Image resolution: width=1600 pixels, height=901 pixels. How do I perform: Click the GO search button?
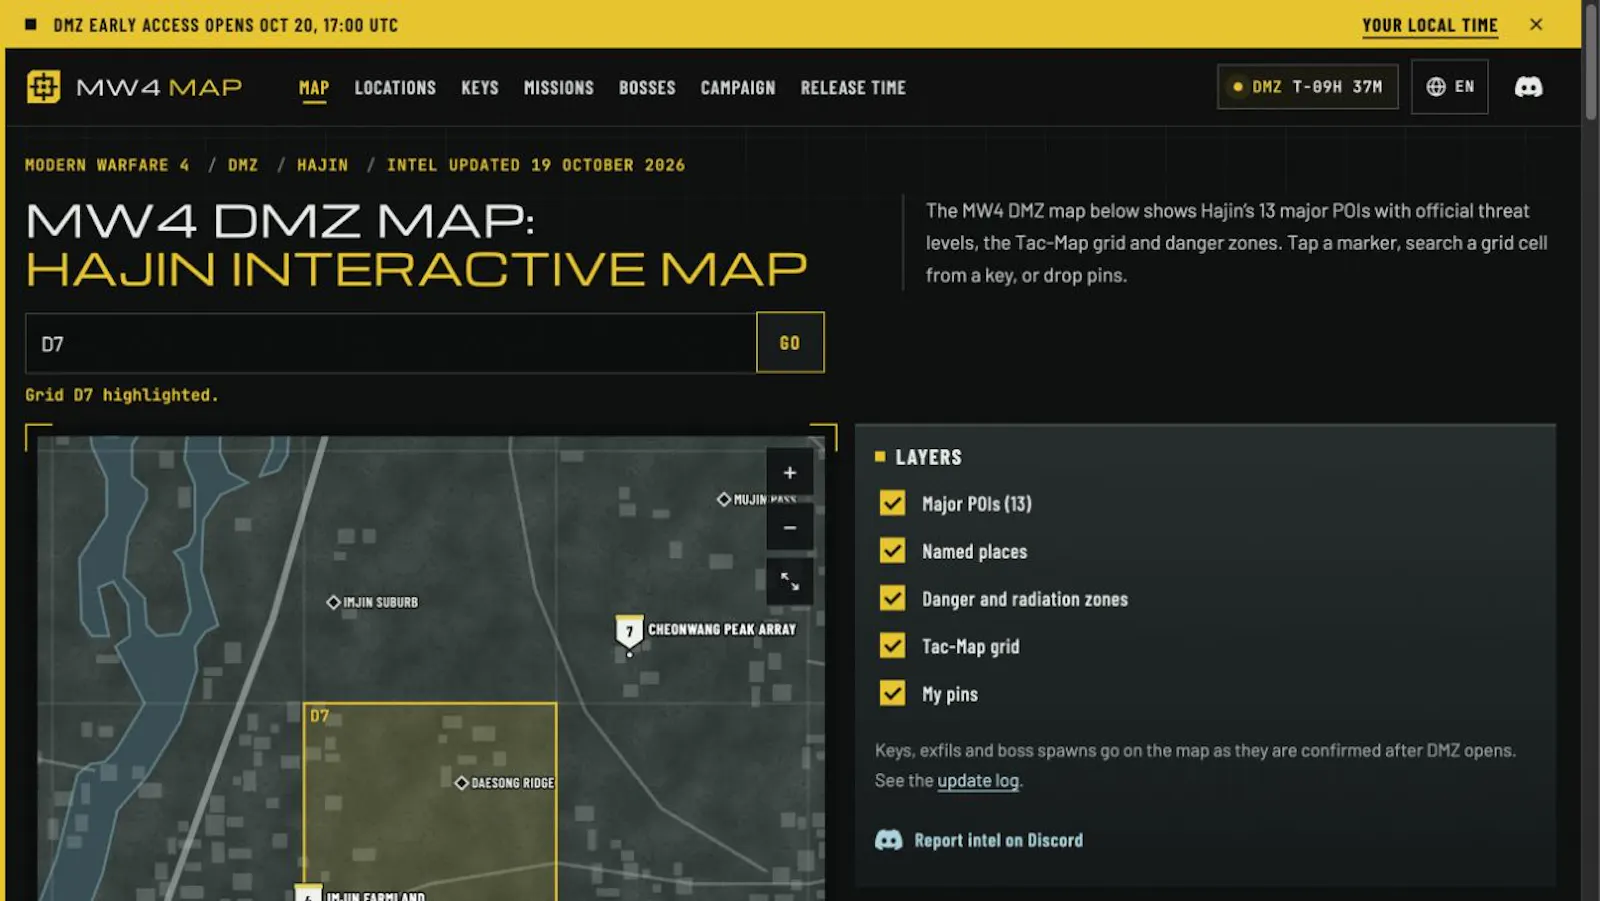790,343
